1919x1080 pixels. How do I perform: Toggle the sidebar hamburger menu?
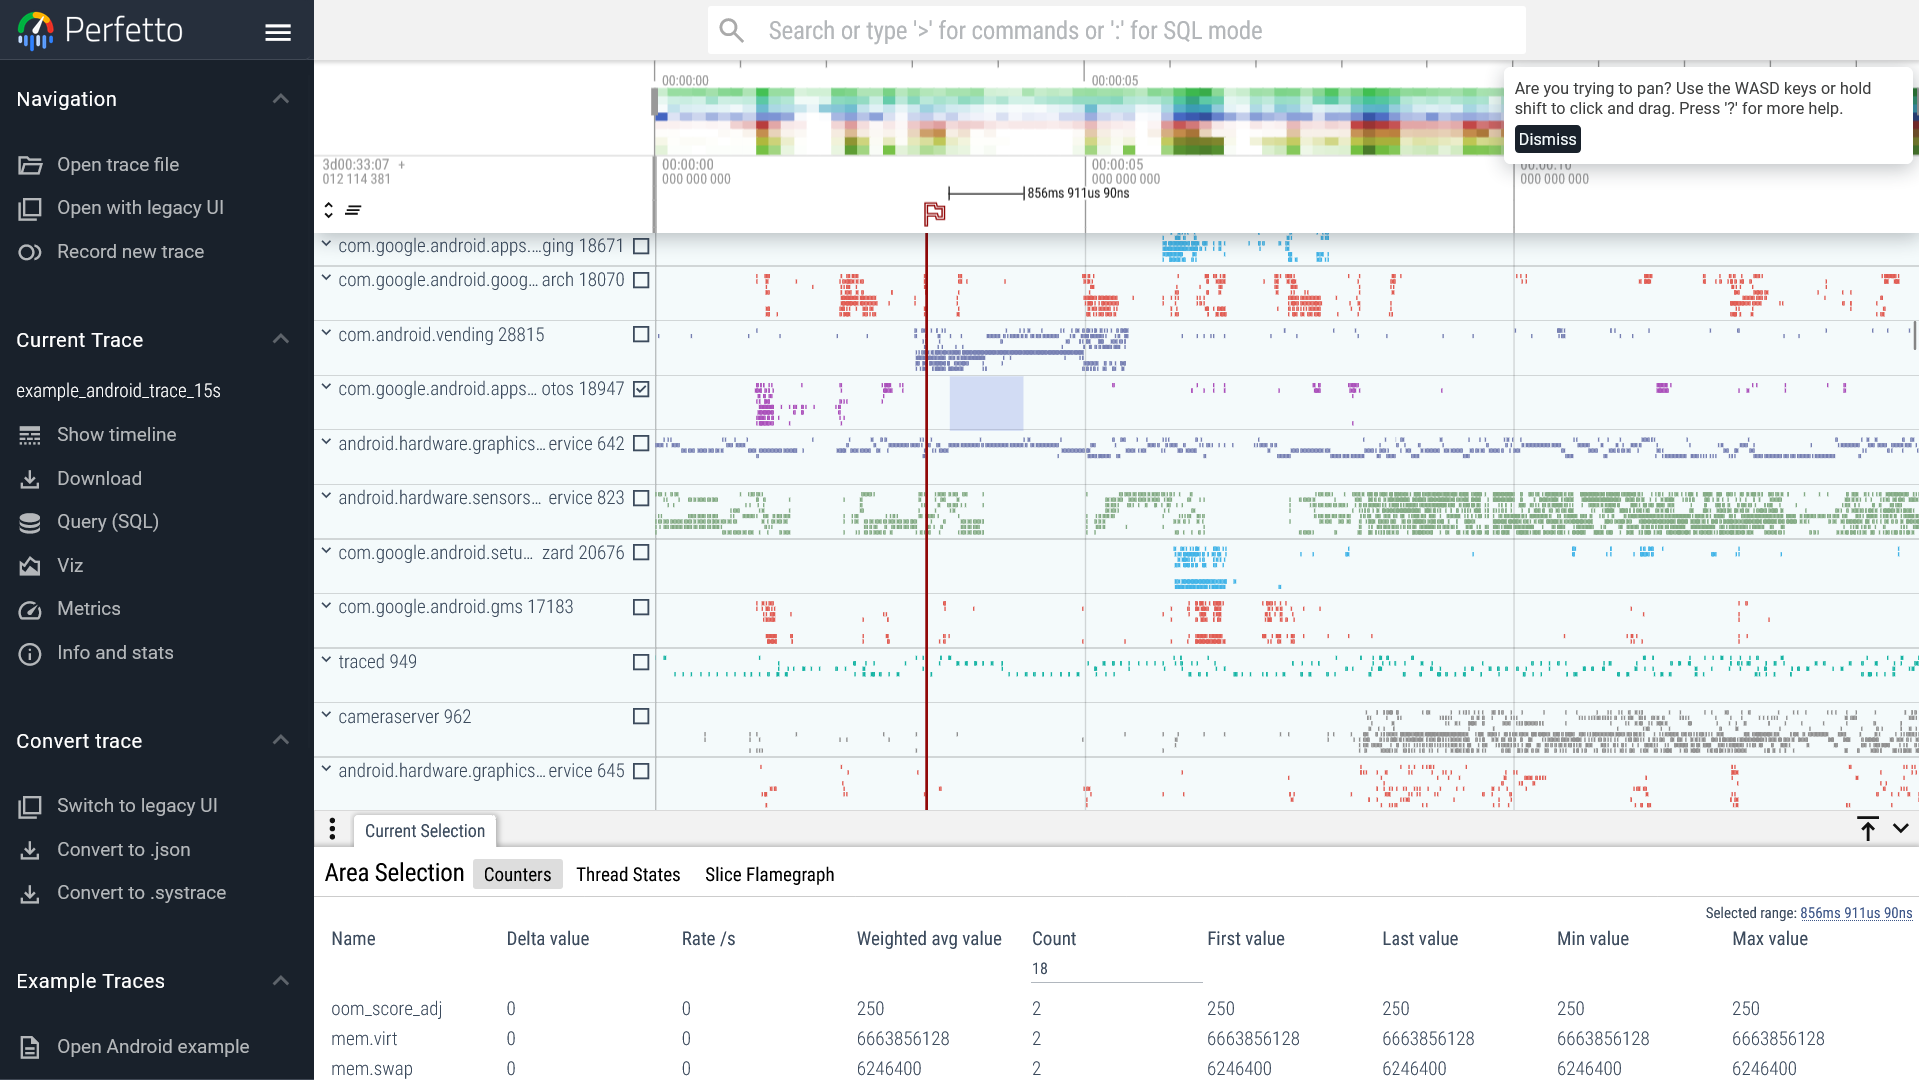pos(278,32)
